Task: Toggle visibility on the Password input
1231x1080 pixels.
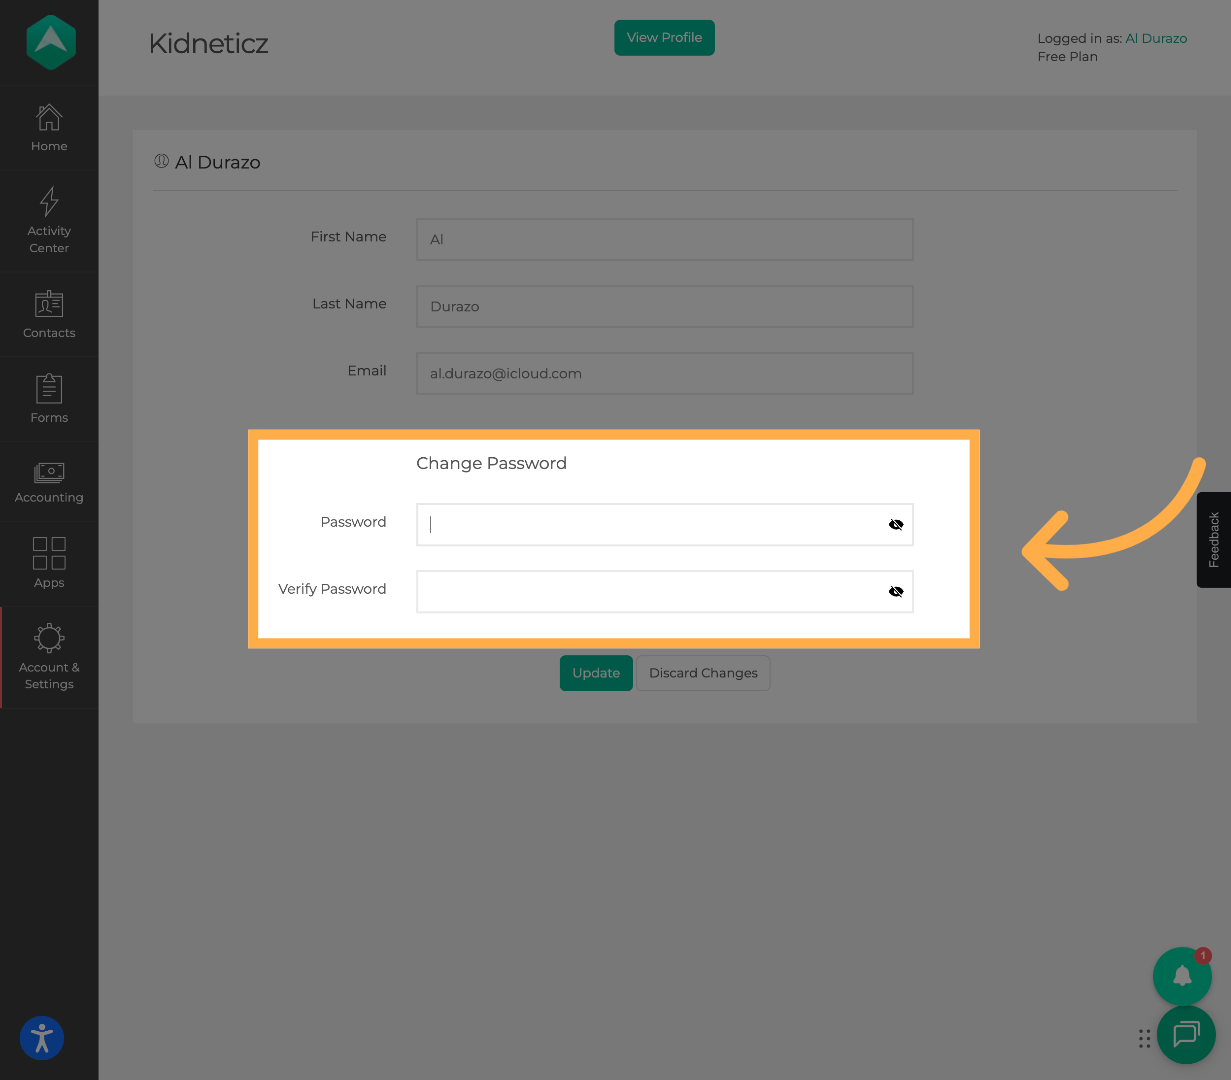Action: point(895,523)
